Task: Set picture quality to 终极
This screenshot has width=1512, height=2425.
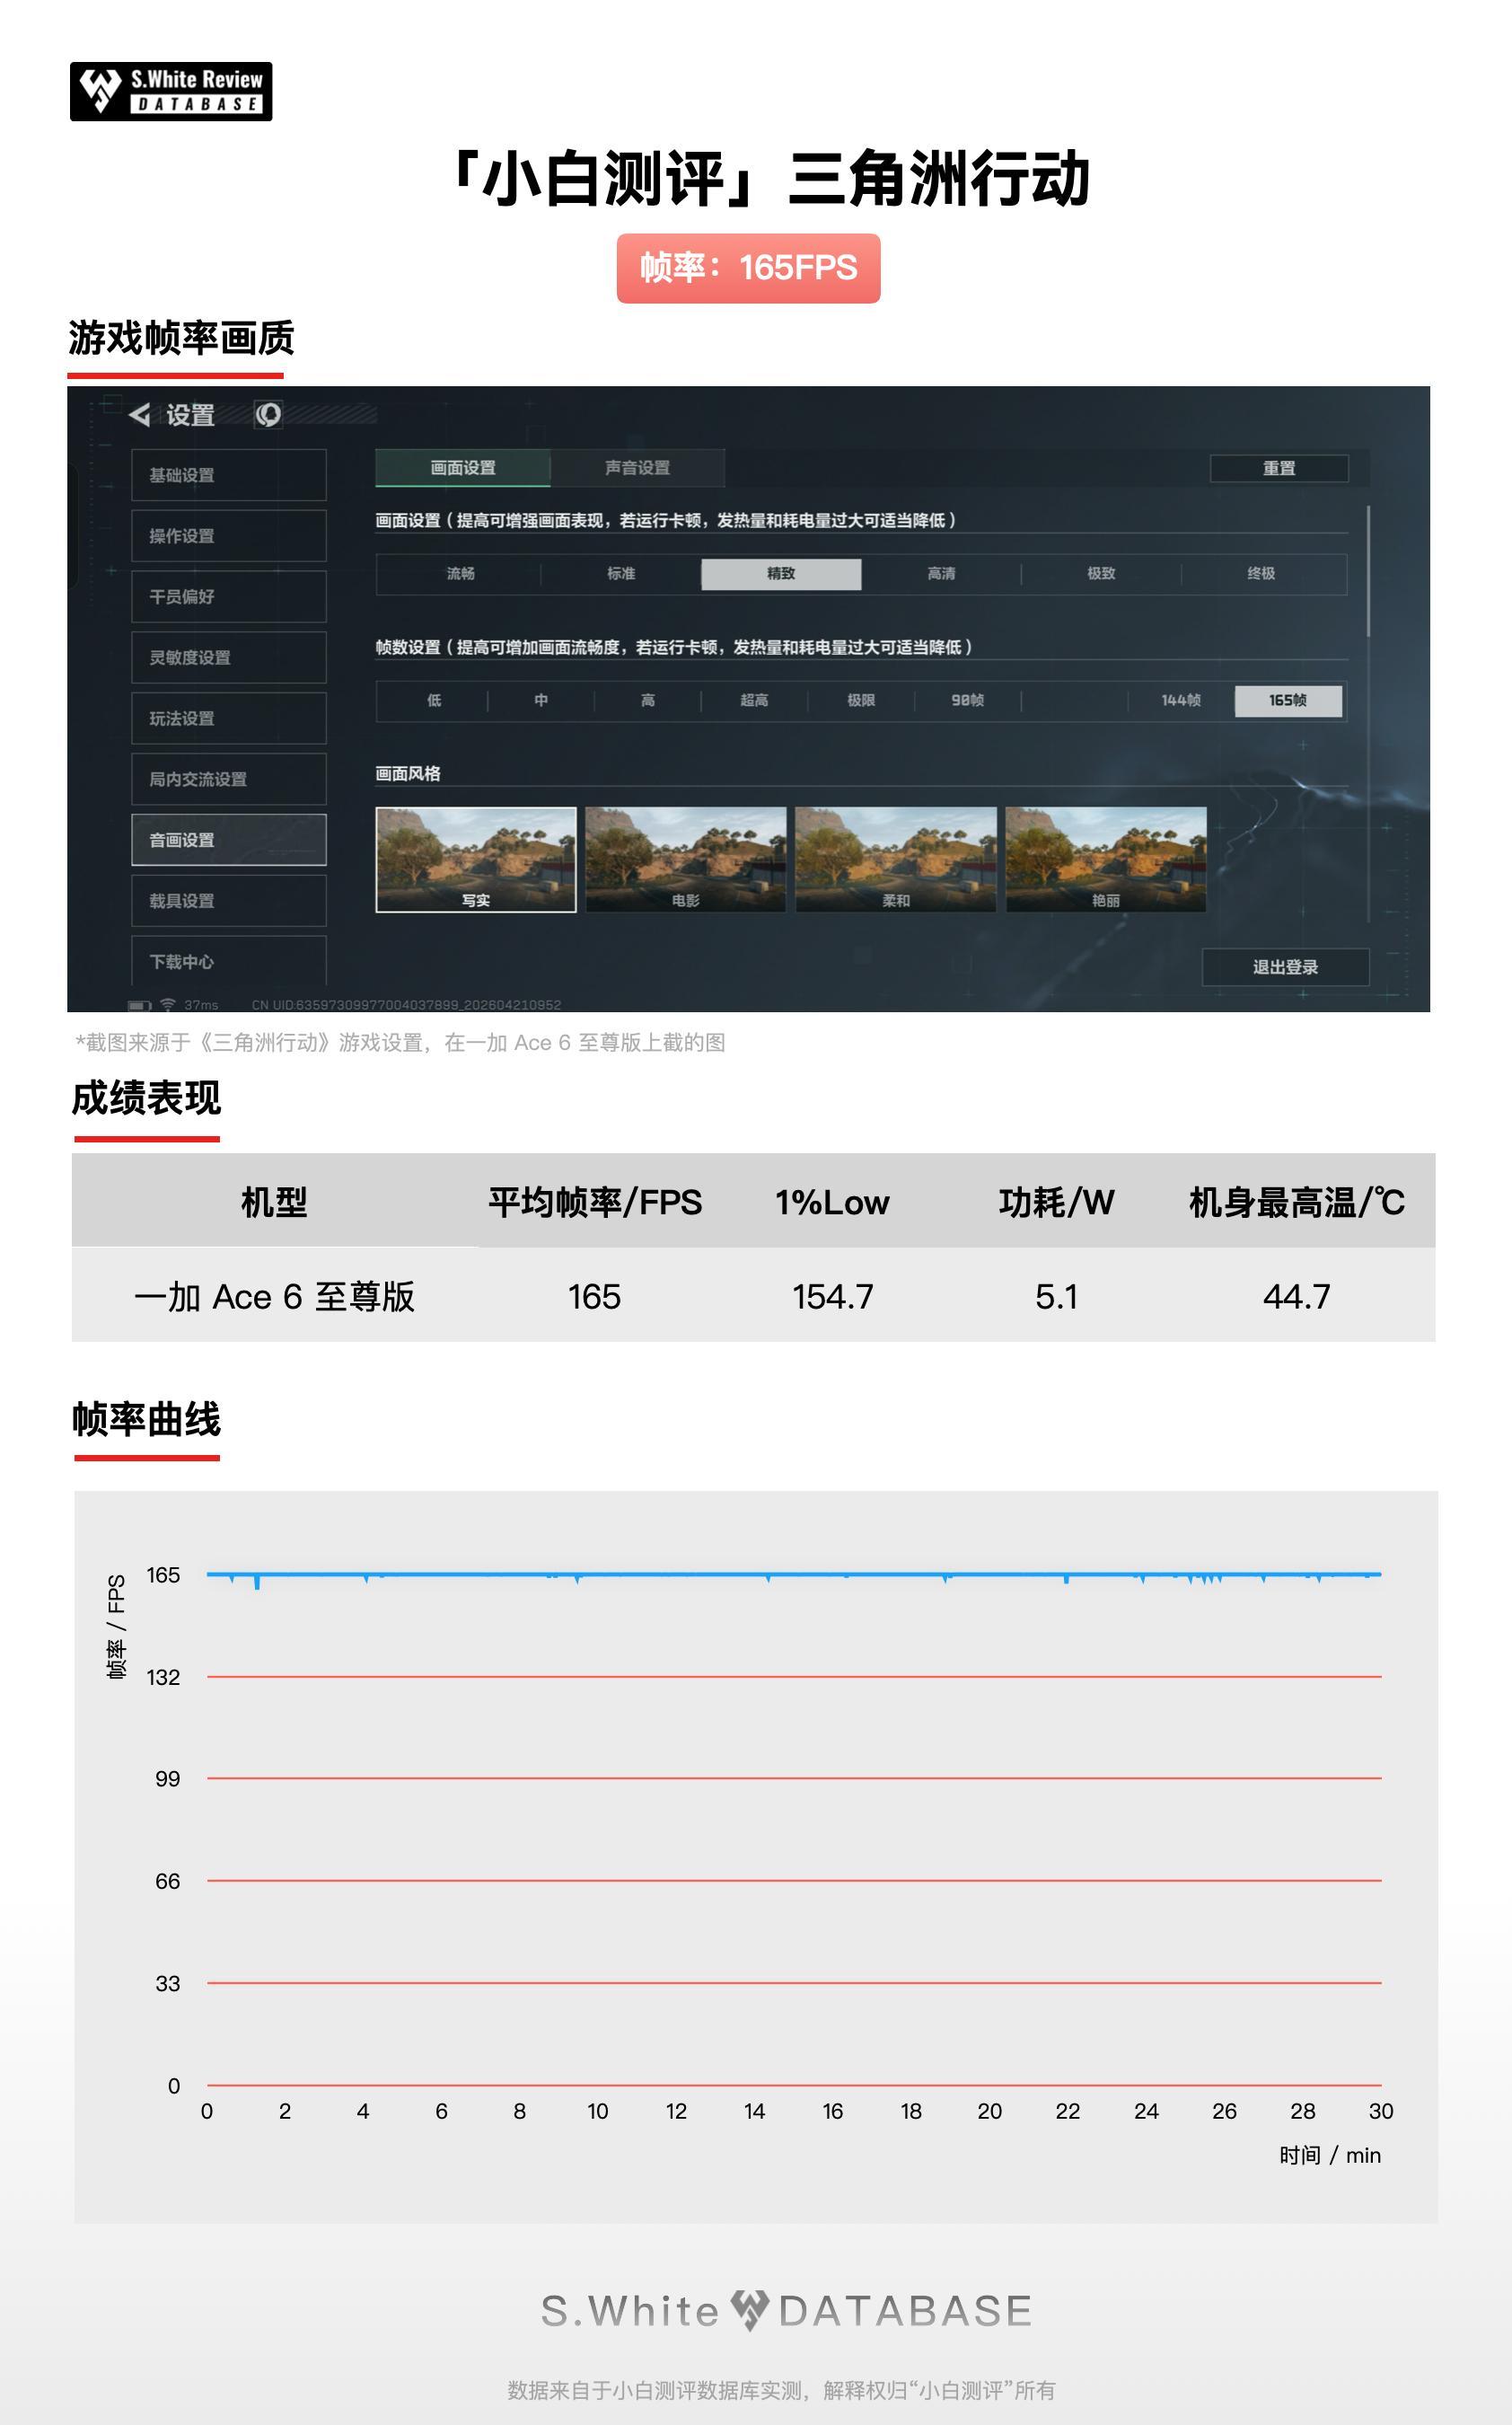Action: [x=1261, y=574]
